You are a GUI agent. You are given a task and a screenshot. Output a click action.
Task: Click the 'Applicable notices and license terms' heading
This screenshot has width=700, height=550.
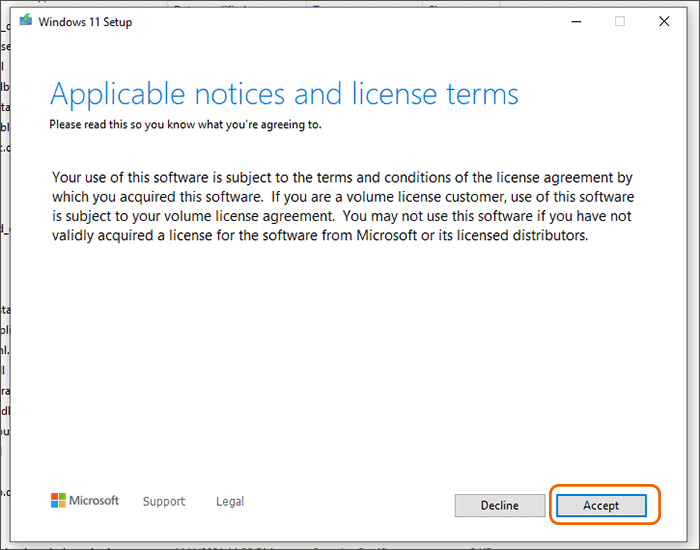coord(284,94)
